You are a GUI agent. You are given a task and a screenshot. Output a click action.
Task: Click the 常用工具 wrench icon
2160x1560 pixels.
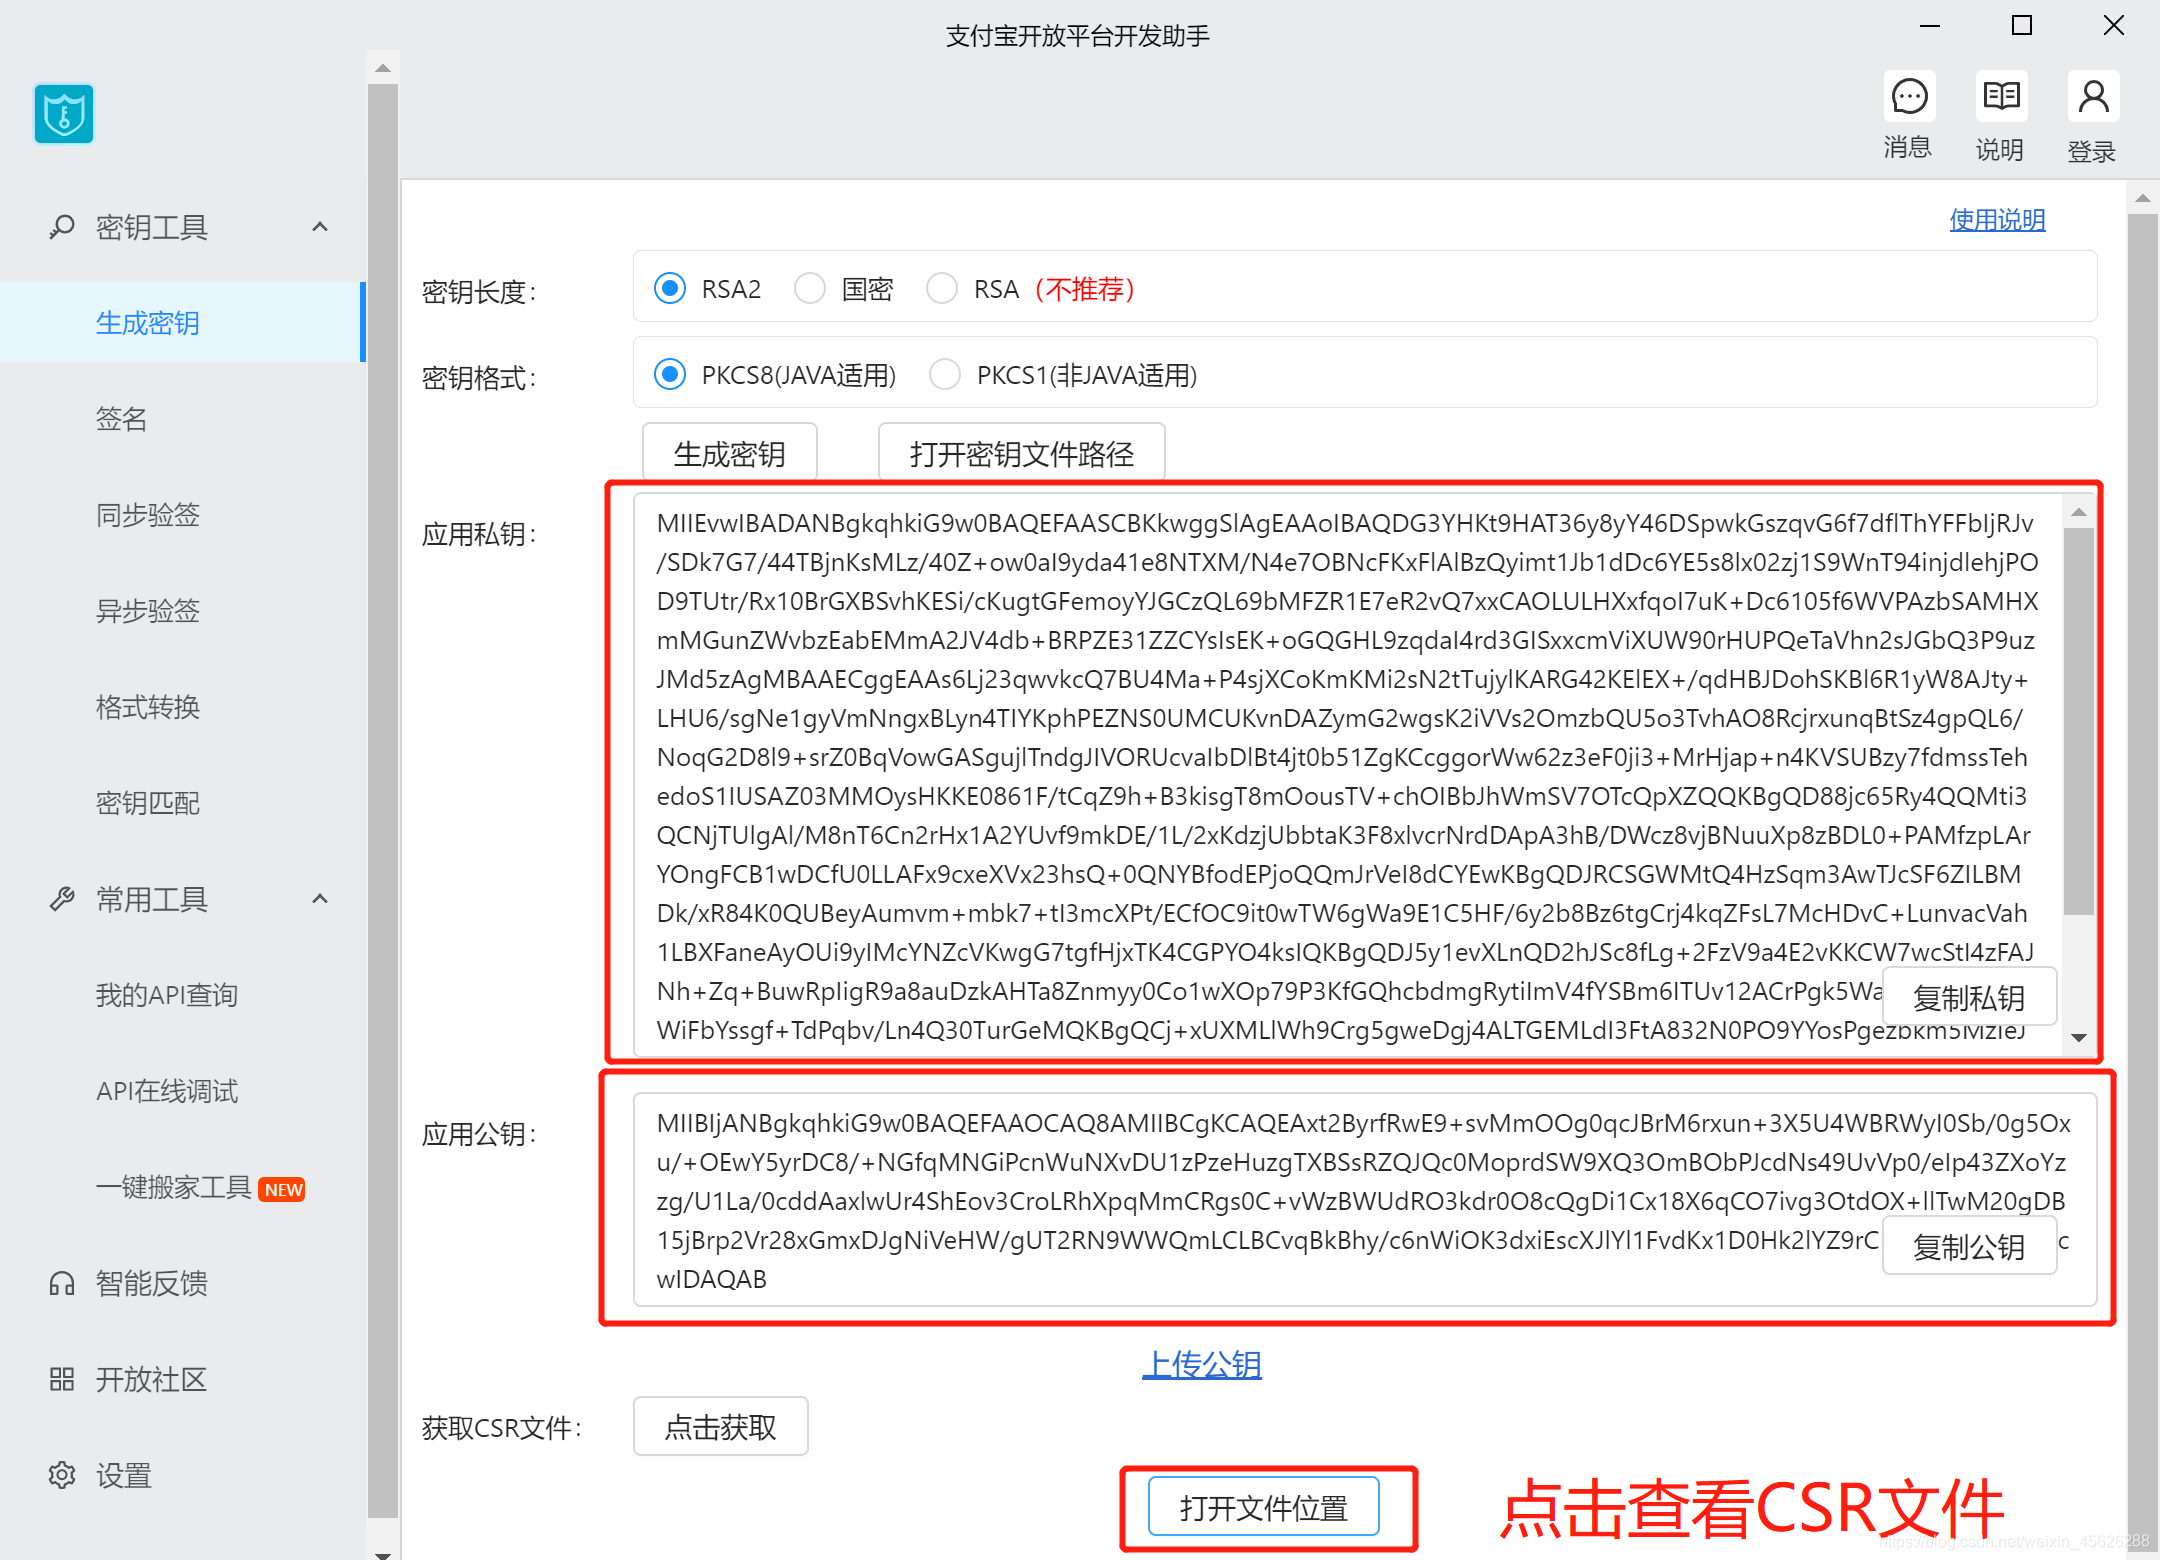[x=62, y=899]
